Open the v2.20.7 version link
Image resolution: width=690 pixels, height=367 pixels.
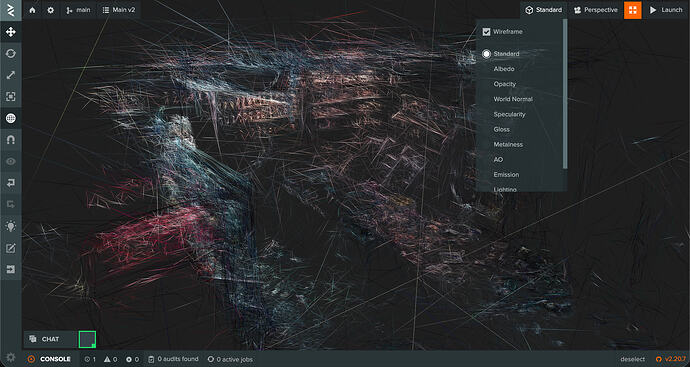coord(671,359)
